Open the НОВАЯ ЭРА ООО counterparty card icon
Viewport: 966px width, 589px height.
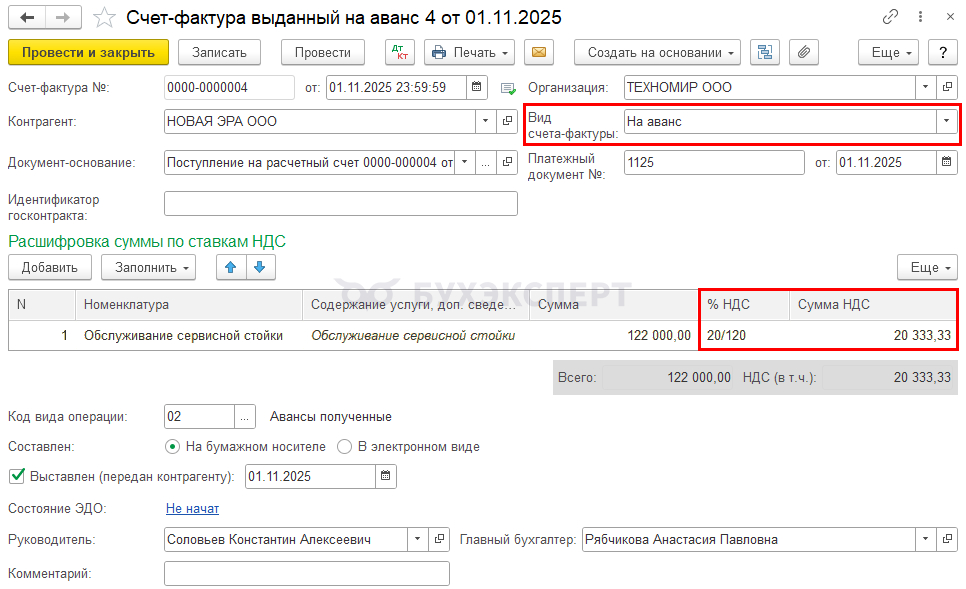tap(507, 121)
